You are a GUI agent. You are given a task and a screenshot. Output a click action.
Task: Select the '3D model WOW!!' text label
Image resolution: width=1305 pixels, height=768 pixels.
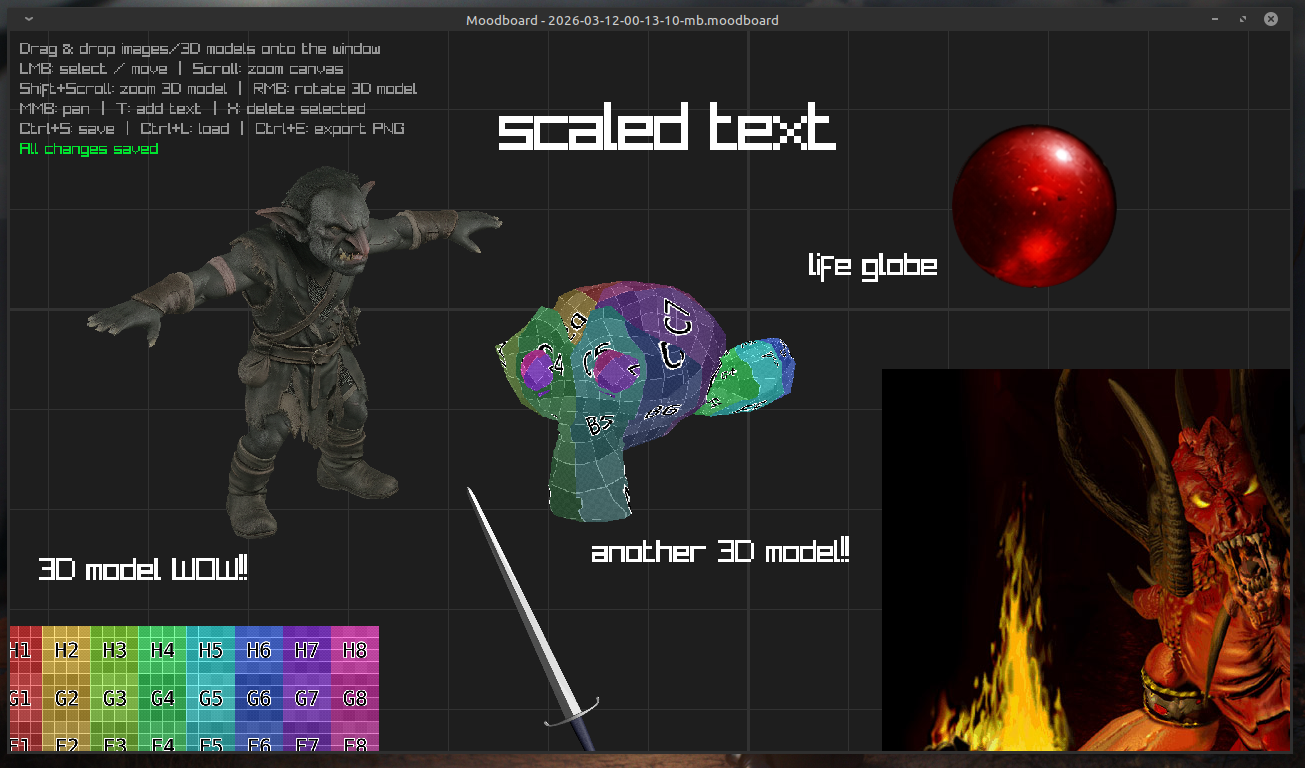(x=143, y=570)
